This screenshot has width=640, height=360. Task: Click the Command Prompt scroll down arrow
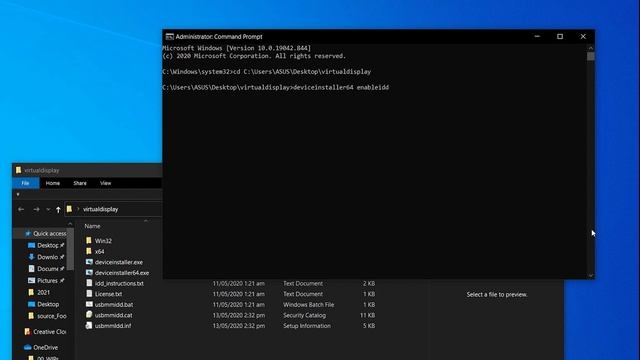(591, 276)
